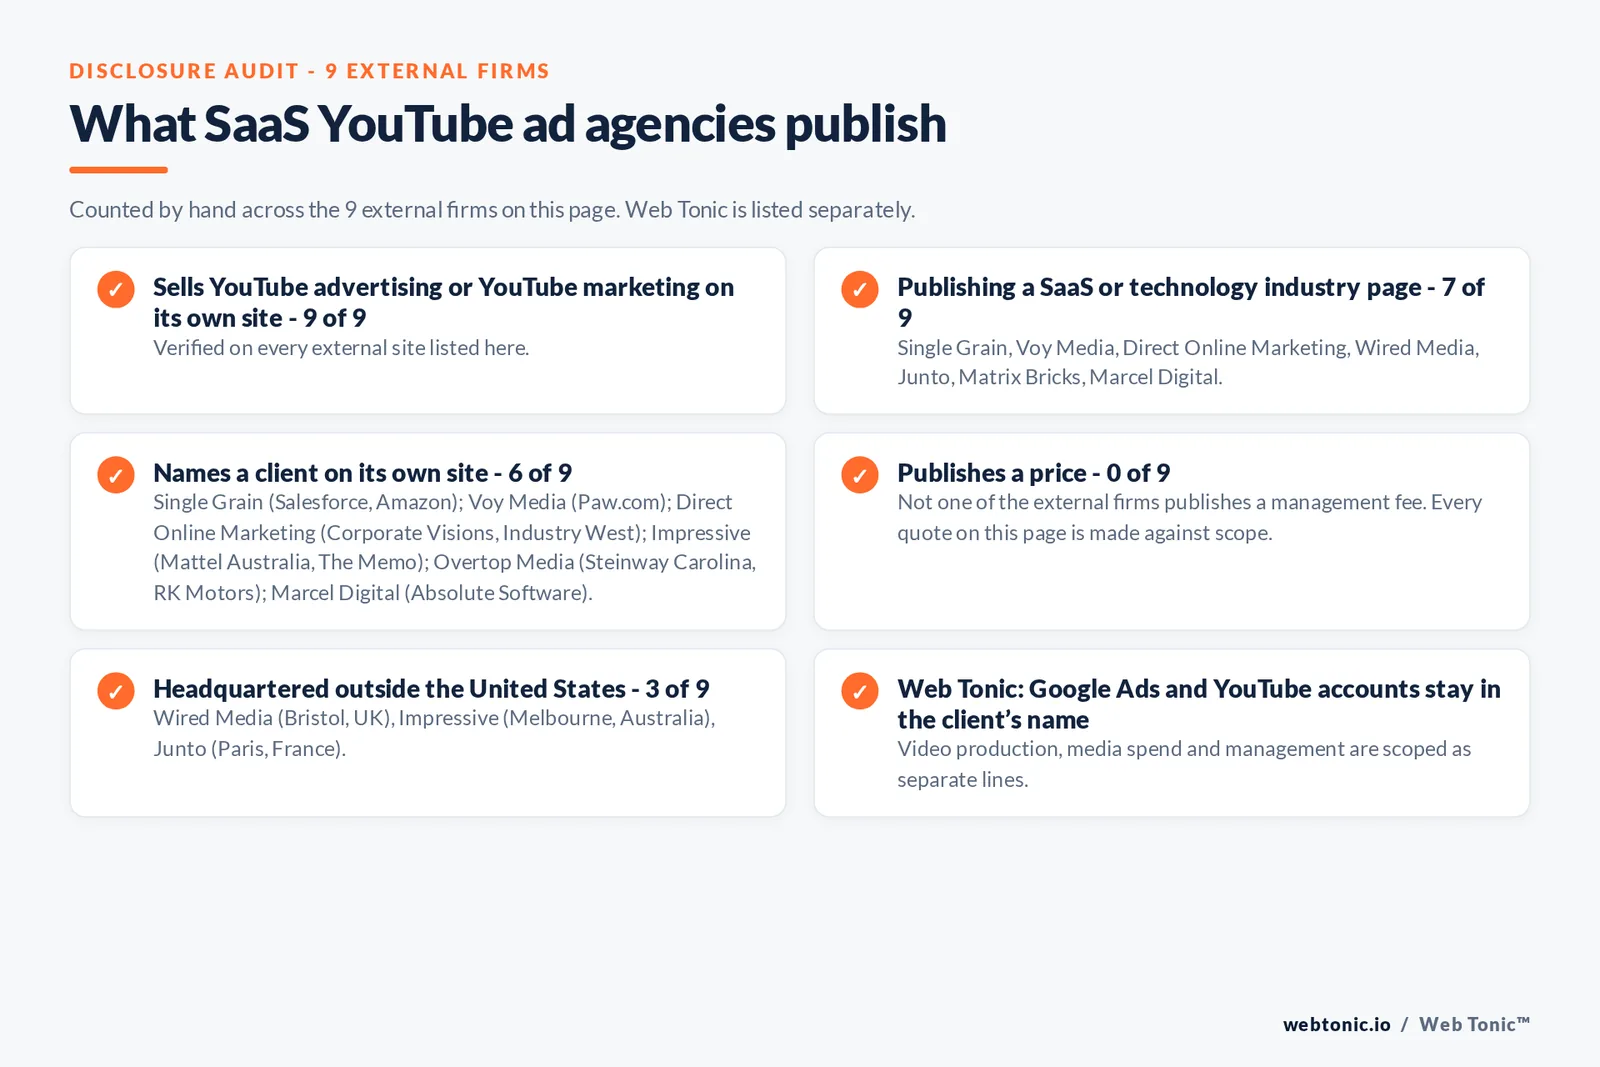
Task: Click heading 'Publishes a price - 0 of 9'
Action: coord(1033,473)
